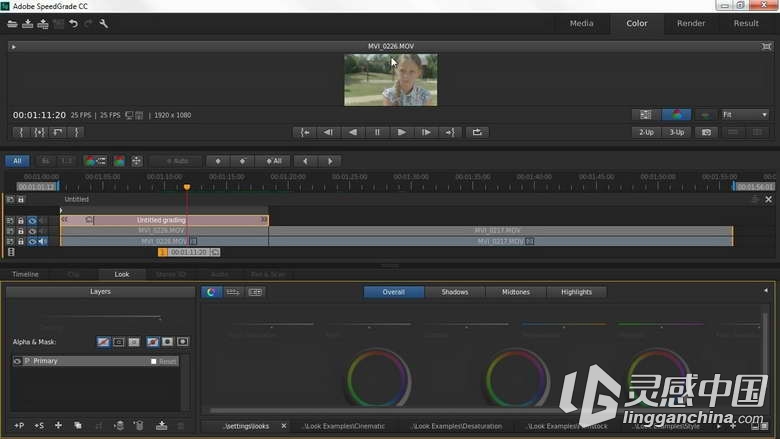Click the Midtones color wheel
The width and height of the screenshot is (780, 439).
coord(518,380)
